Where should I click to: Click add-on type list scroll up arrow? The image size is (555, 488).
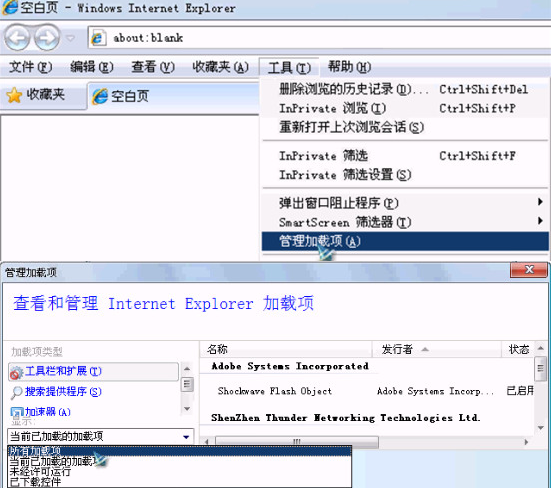187,369
